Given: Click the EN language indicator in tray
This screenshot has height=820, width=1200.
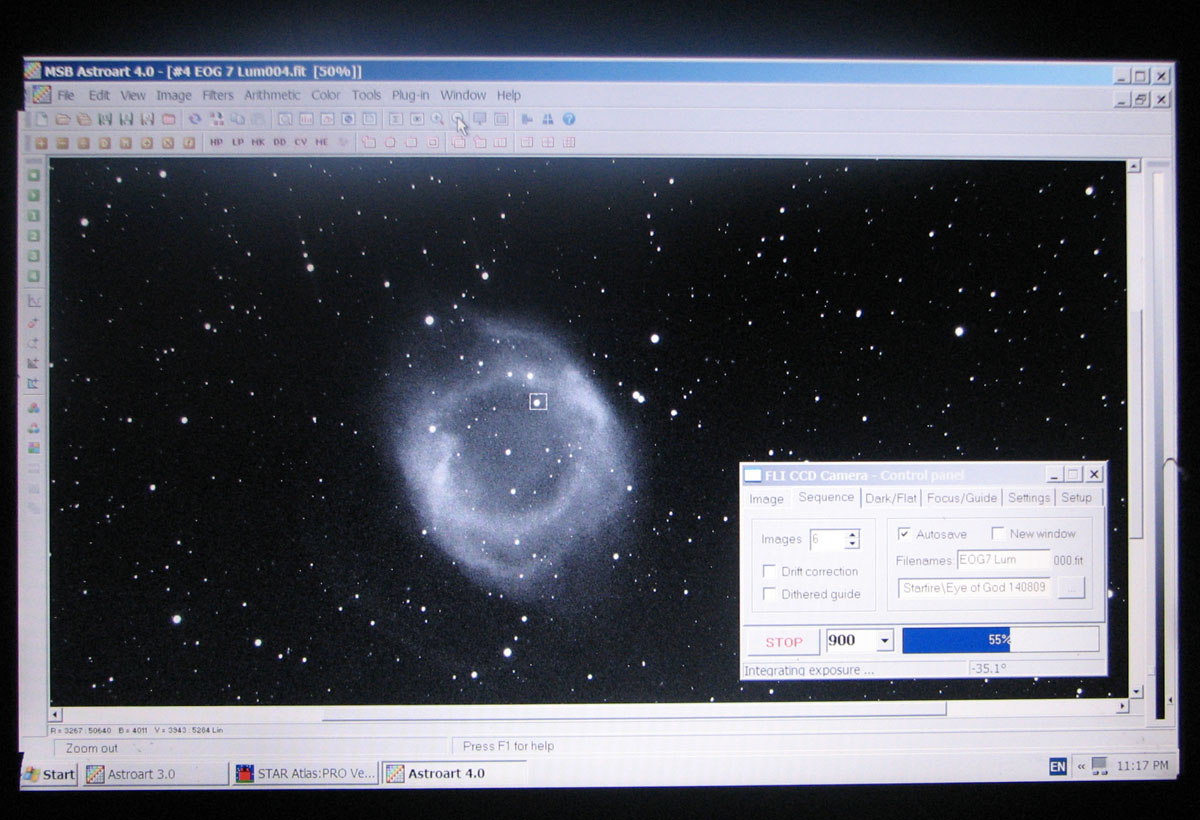Looking at the screenshot, I should point(1057,766).
